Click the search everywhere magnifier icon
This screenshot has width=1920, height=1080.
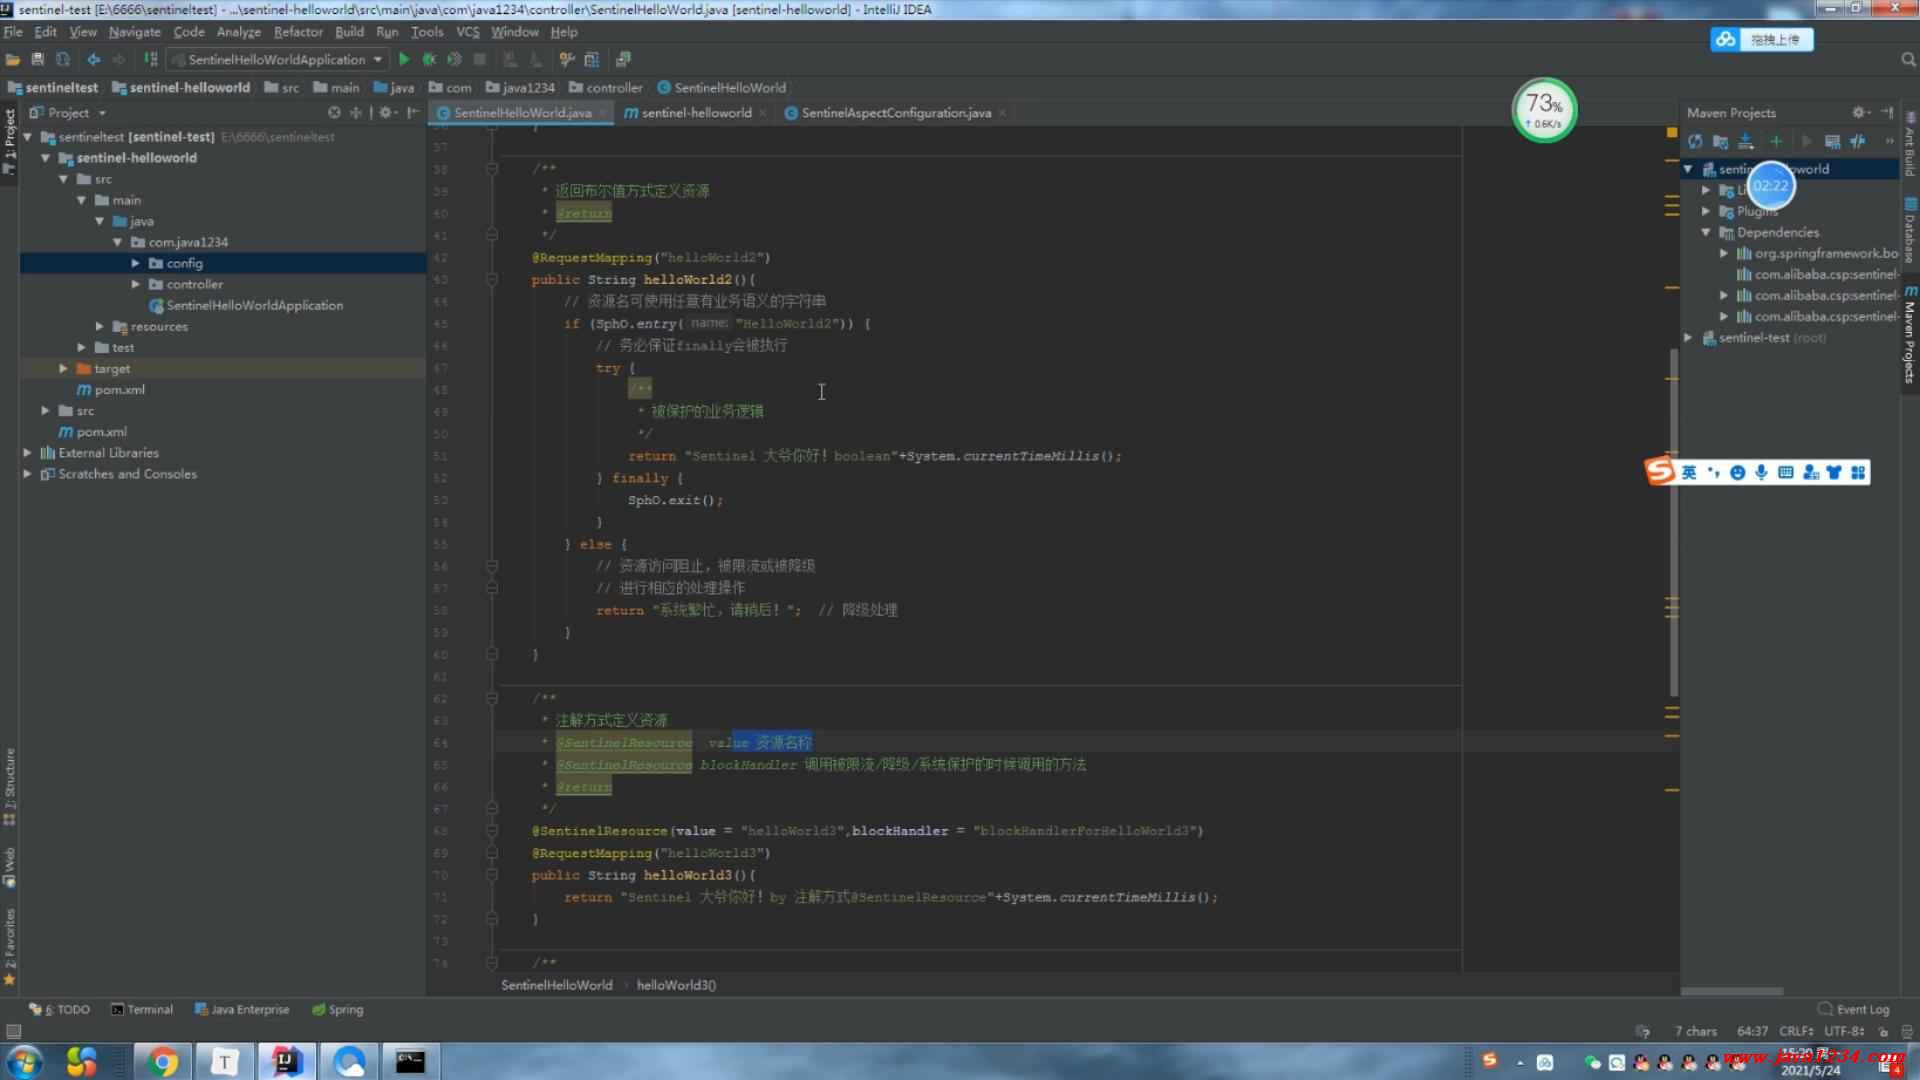click(x=1907, y=60)
